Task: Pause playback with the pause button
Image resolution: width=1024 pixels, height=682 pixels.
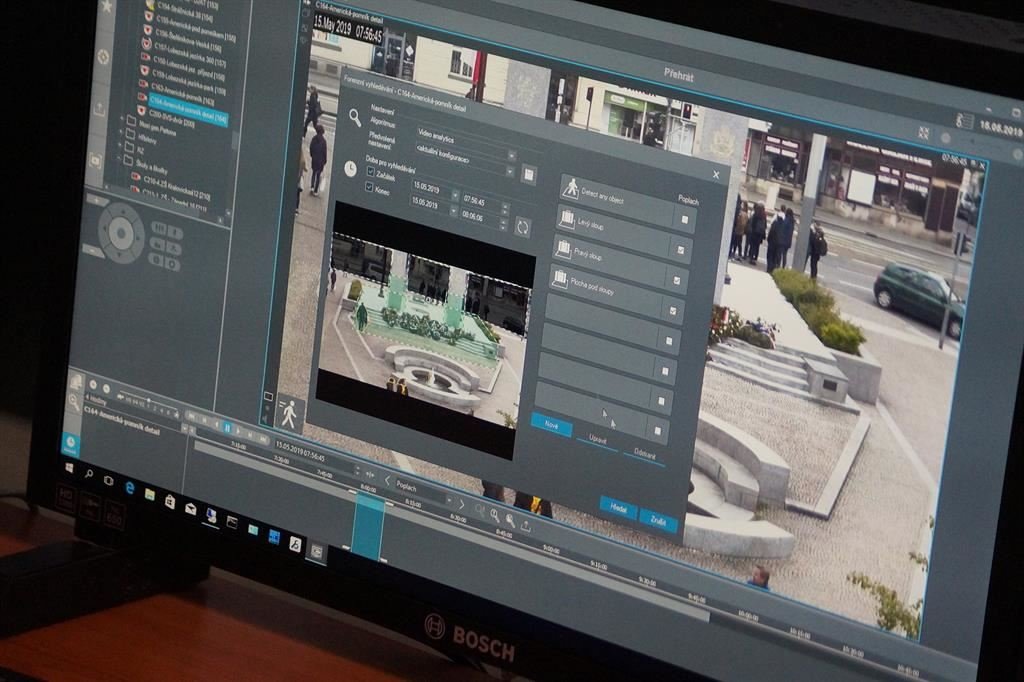Action: coord(227,428)
